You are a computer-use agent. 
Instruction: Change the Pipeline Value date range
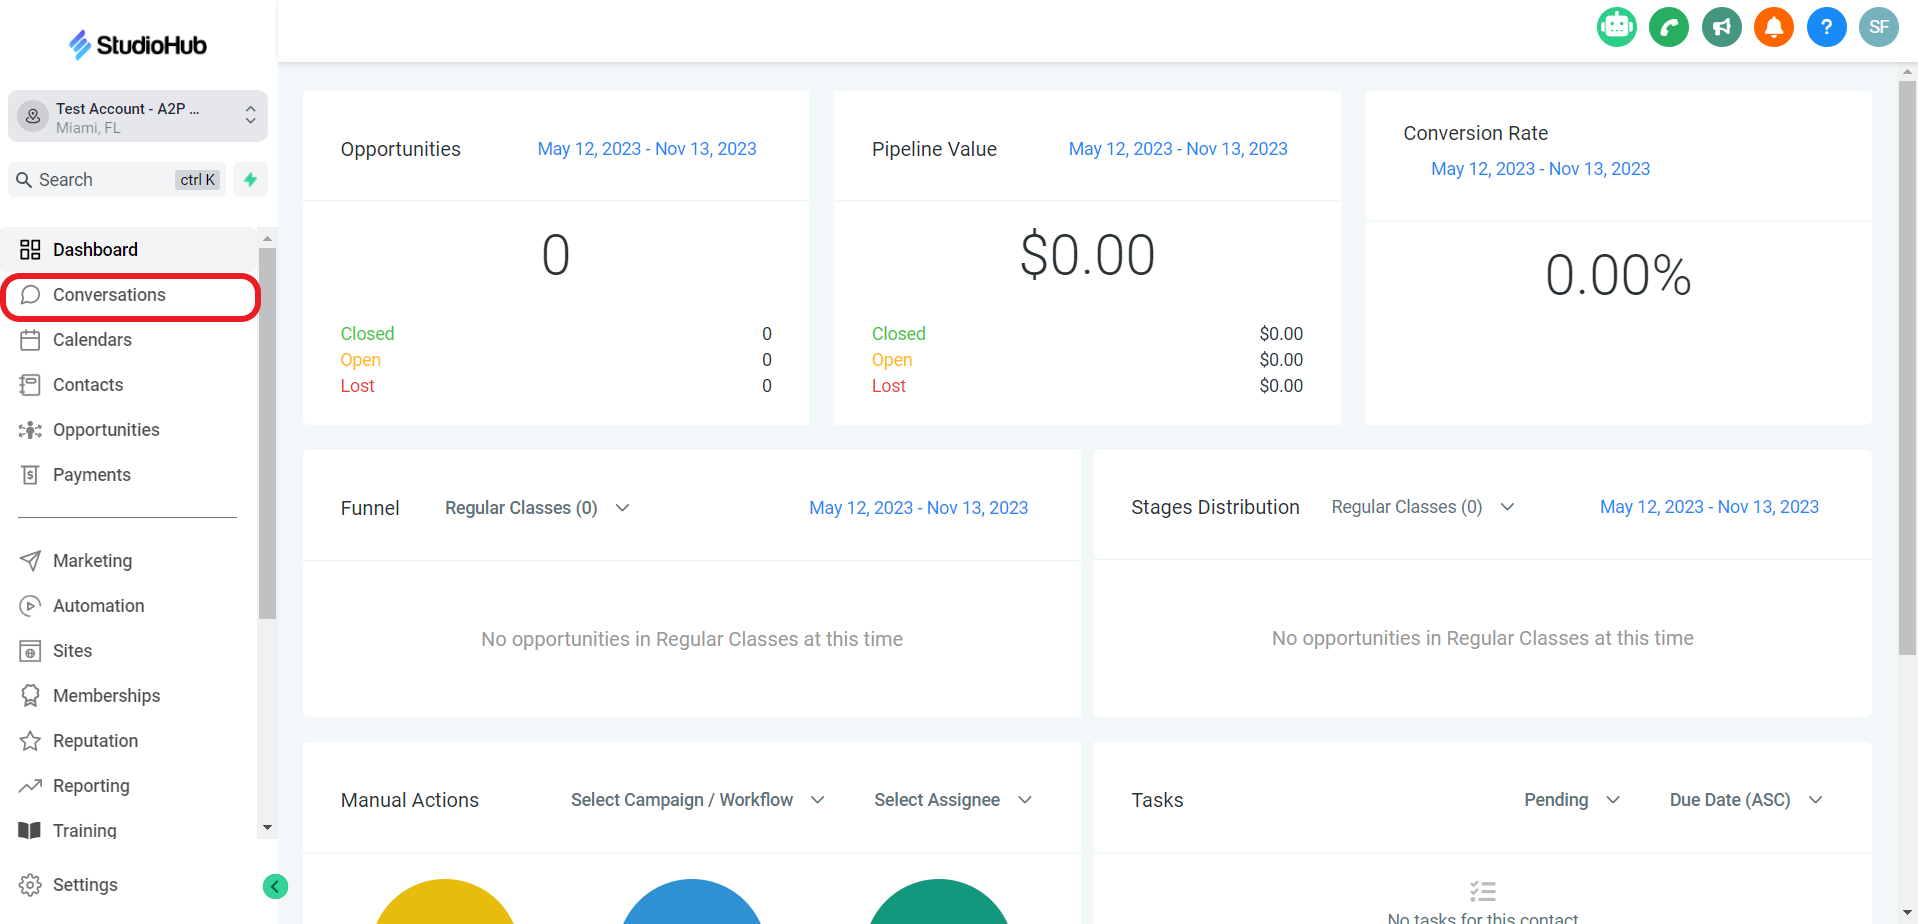tap(1178, 149)
